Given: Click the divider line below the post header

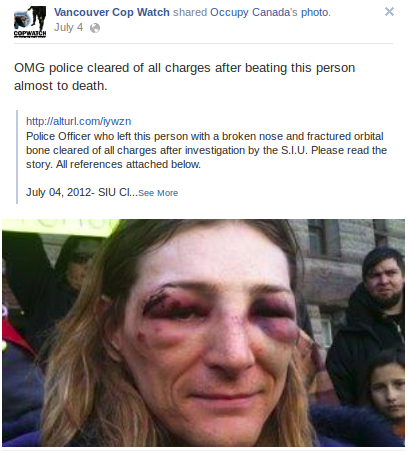Looking at the screenshot, I should (x=203, y=43).
